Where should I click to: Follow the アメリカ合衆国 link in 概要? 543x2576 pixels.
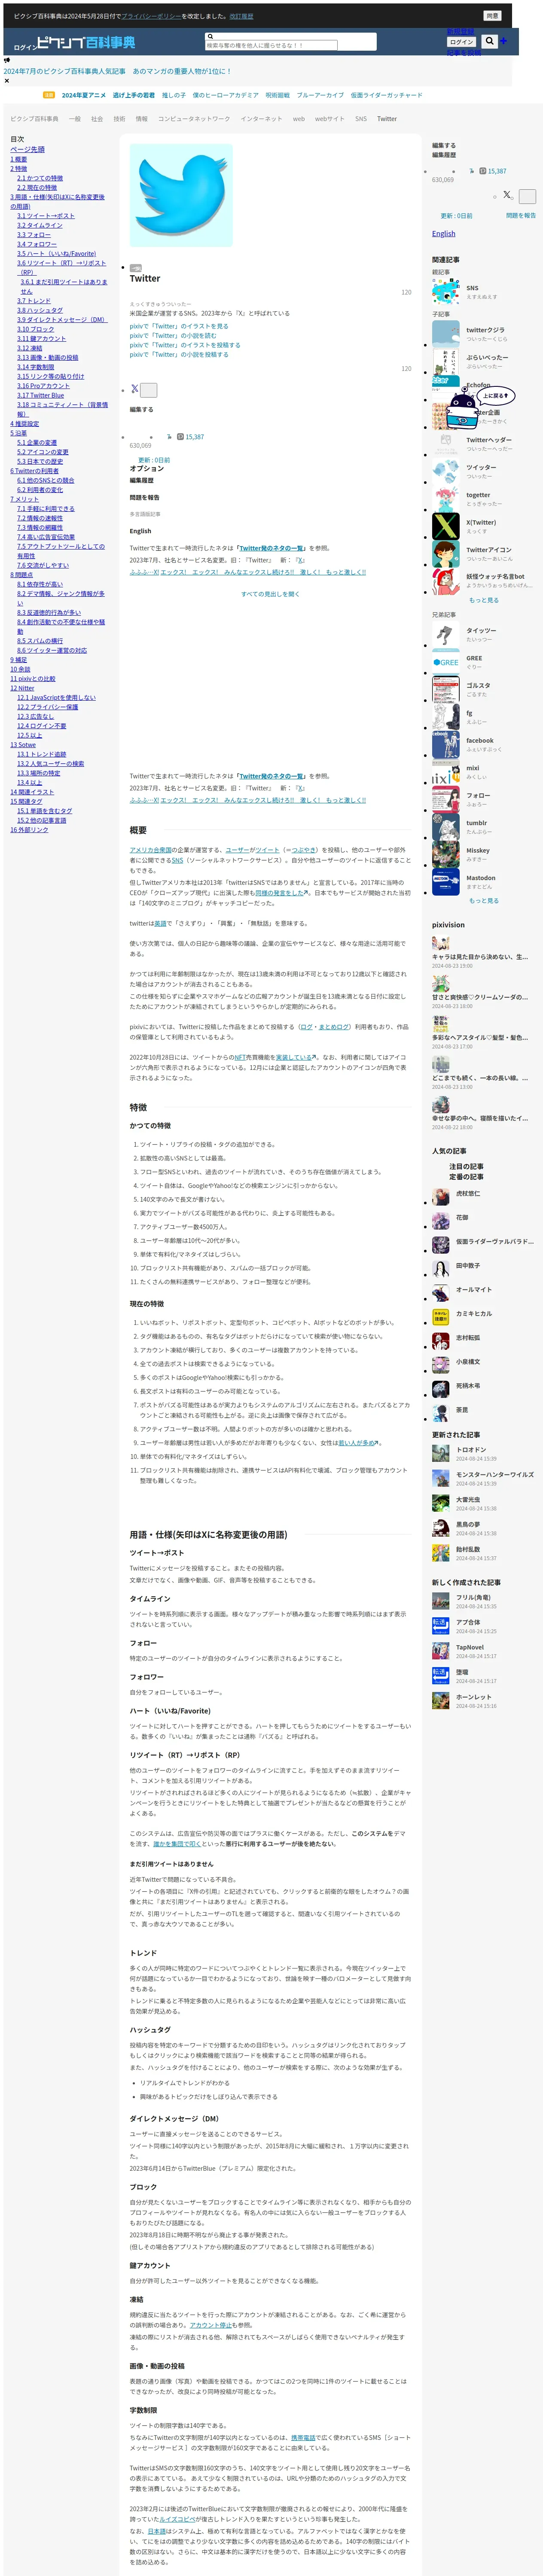point(150,851)
